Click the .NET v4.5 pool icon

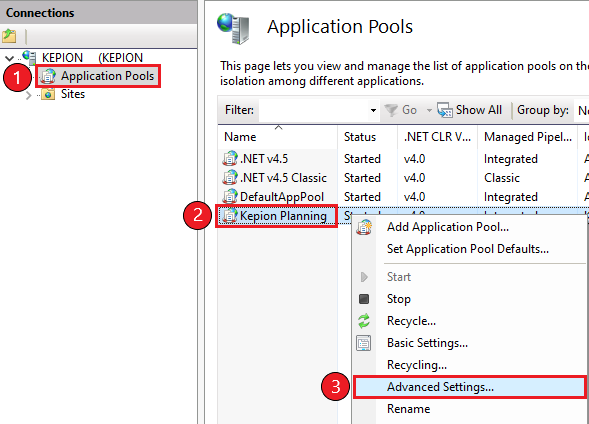pyautogui.click(x=230, y=158)
